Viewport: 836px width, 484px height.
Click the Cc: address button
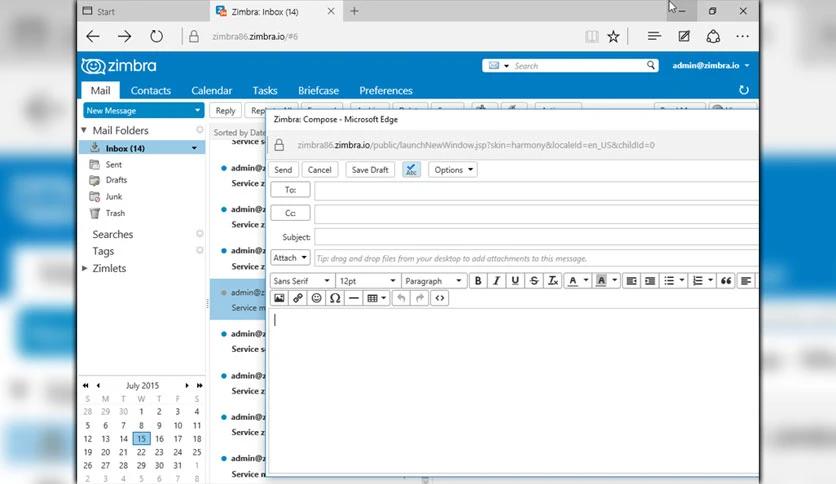point(290,213)
